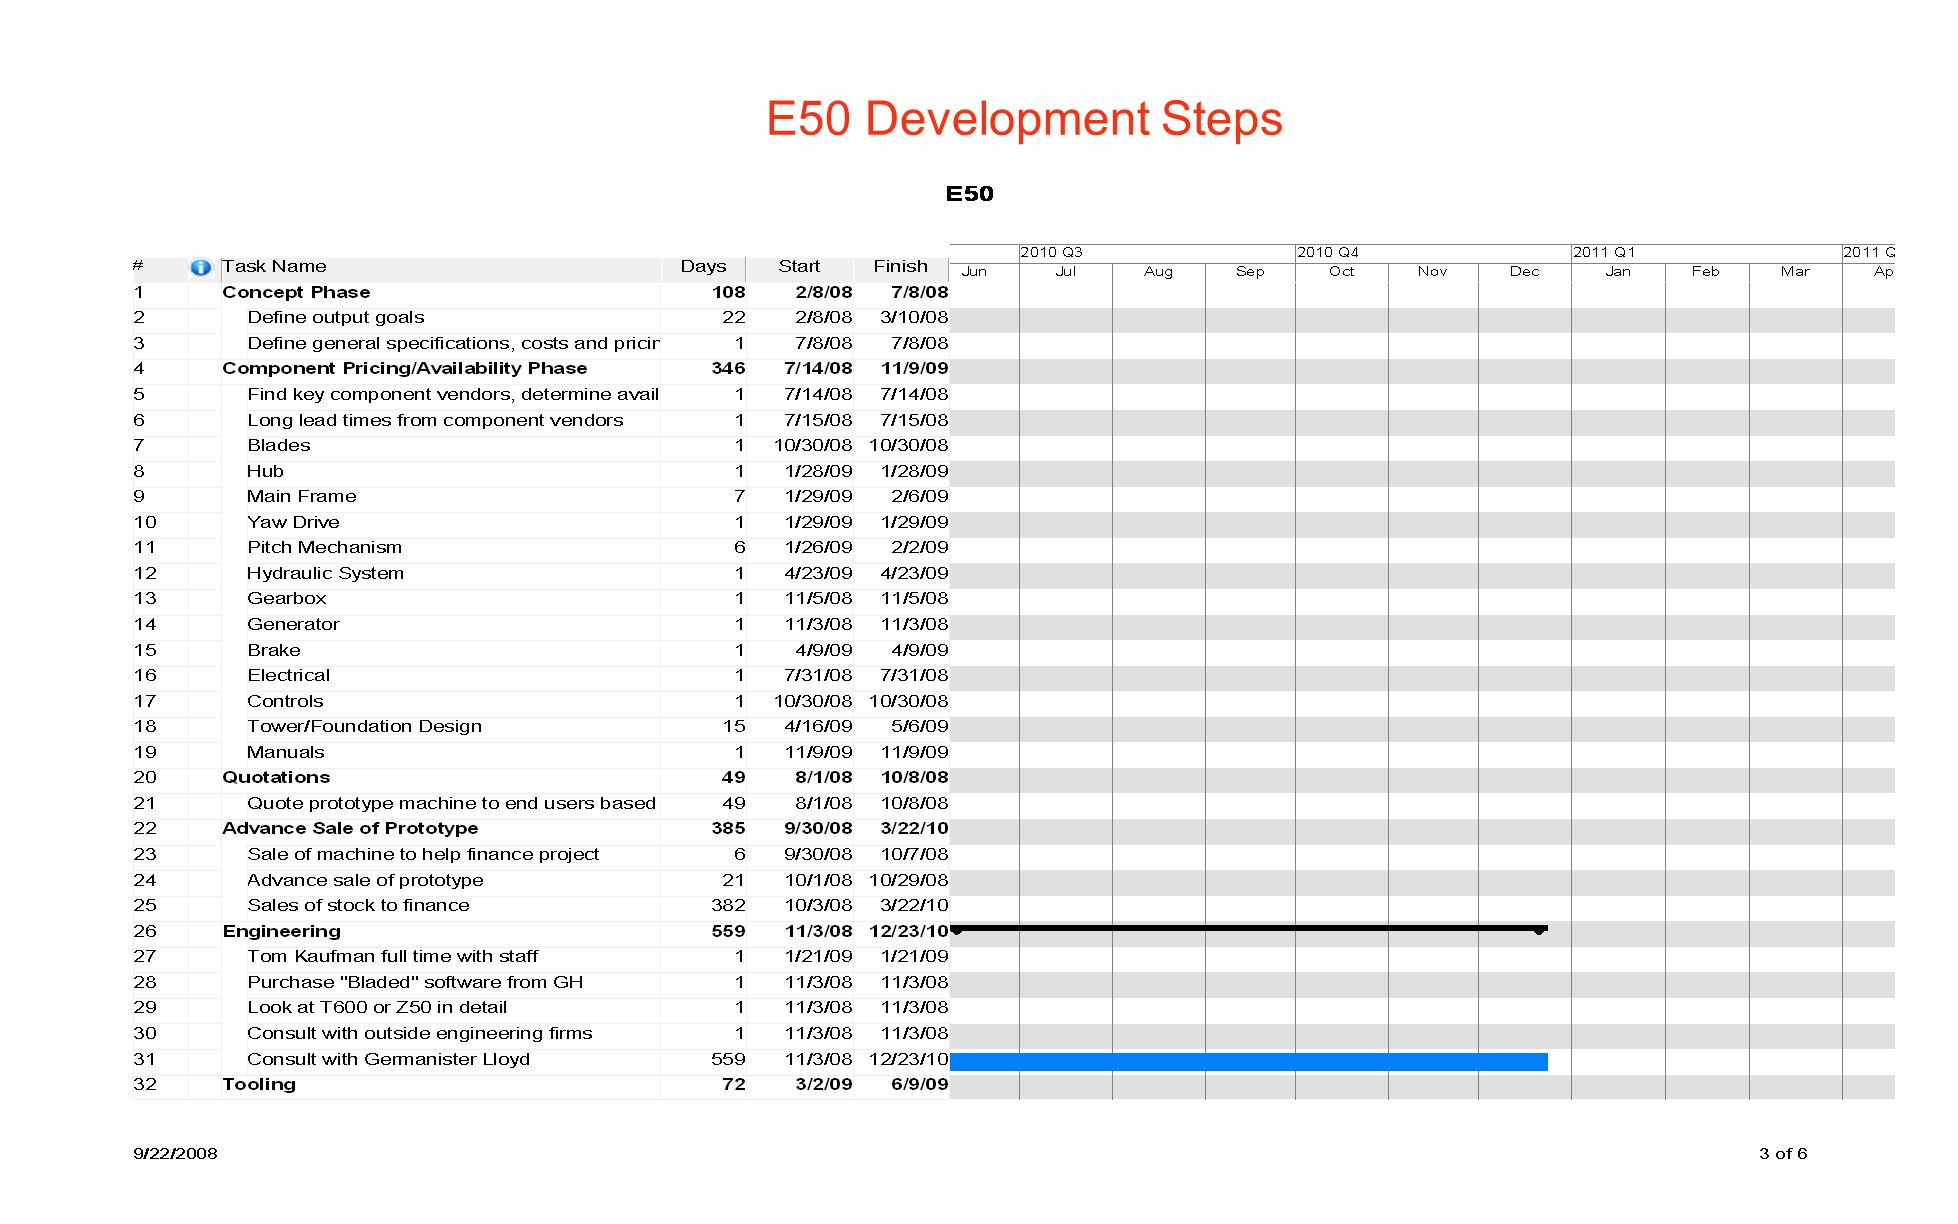
Task: Select Look at T600 or Z50 in detail
Action: point(377,1007)
